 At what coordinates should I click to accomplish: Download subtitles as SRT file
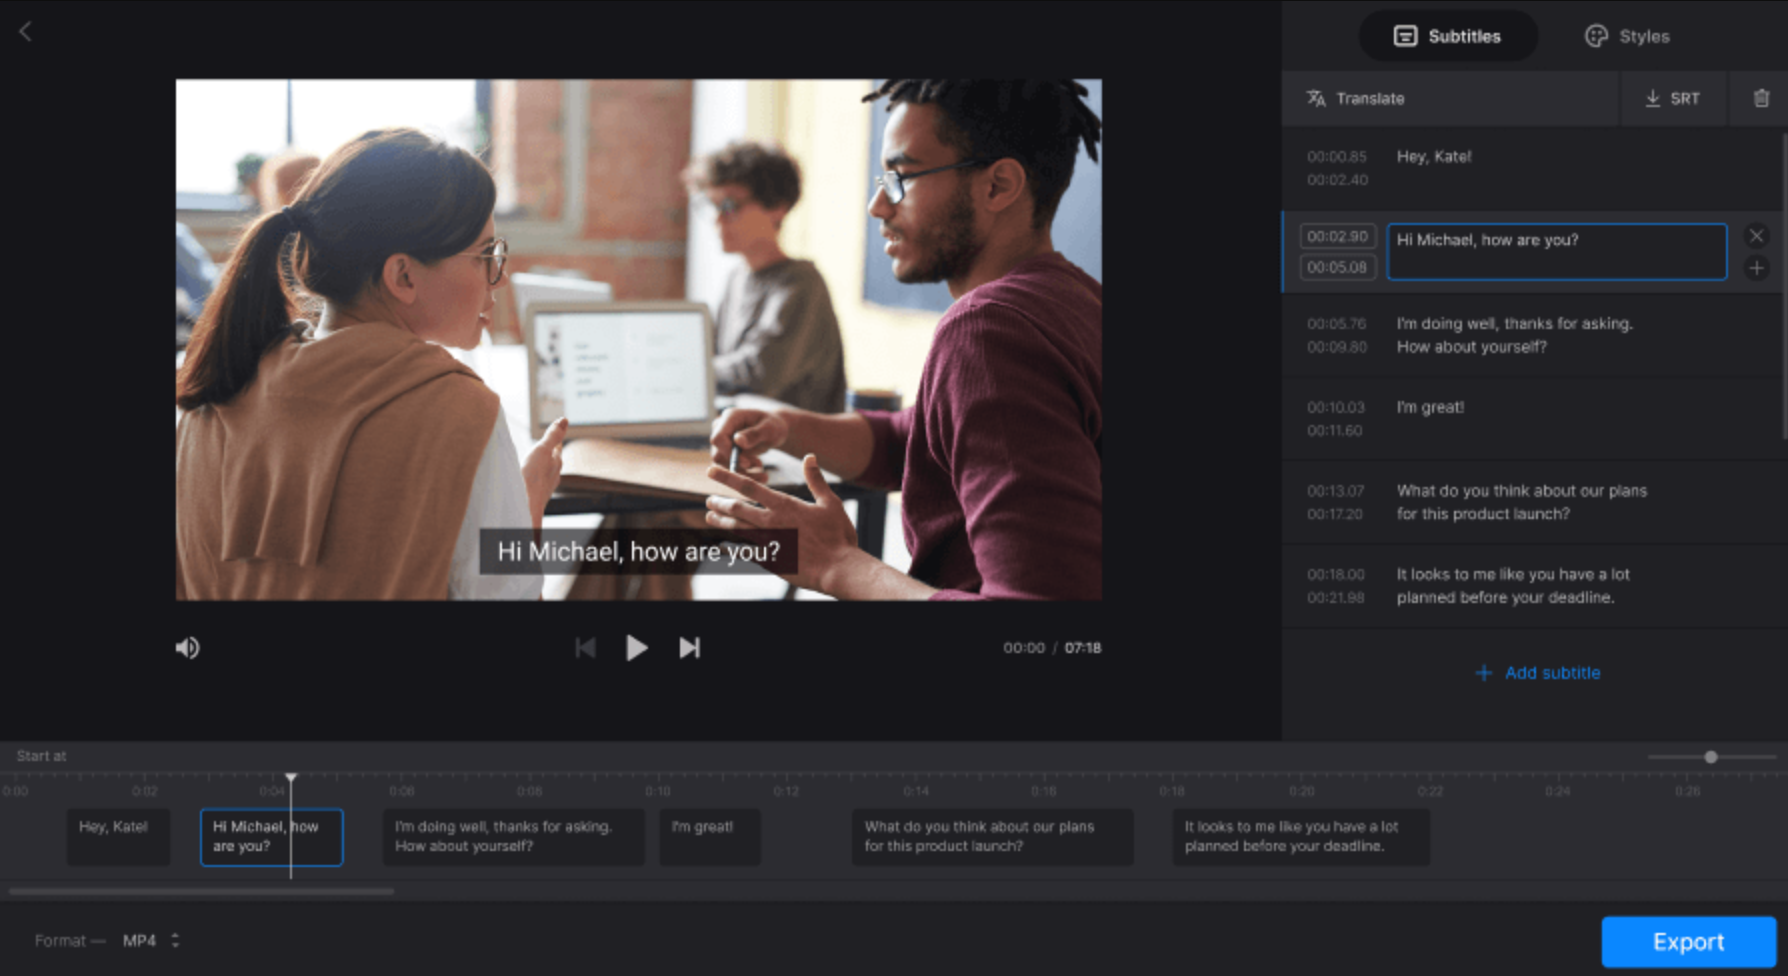pyautogui.click(x=1673, y=98)
